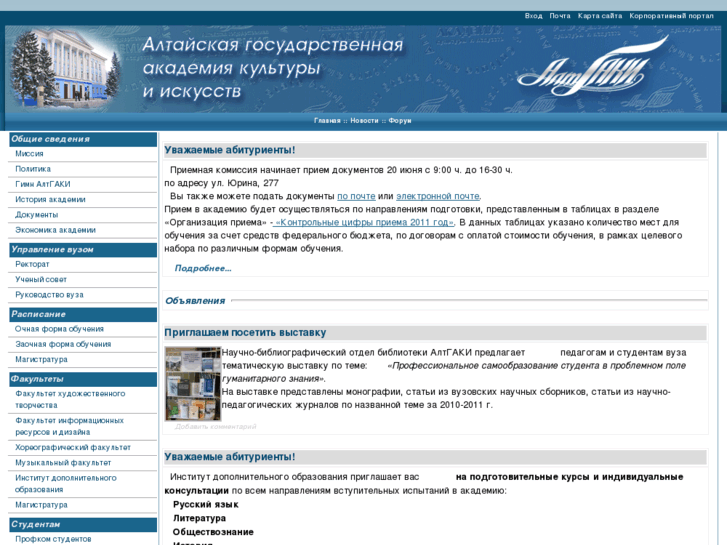Click the Объявления heading

195,301
